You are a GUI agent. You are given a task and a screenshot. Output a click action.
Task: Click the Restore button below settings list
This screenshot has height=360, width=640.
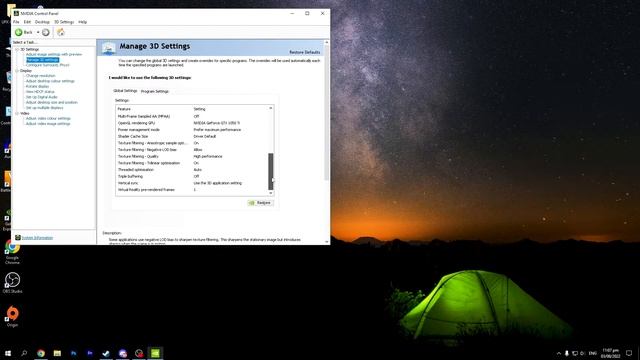click(x=260, y=203)
